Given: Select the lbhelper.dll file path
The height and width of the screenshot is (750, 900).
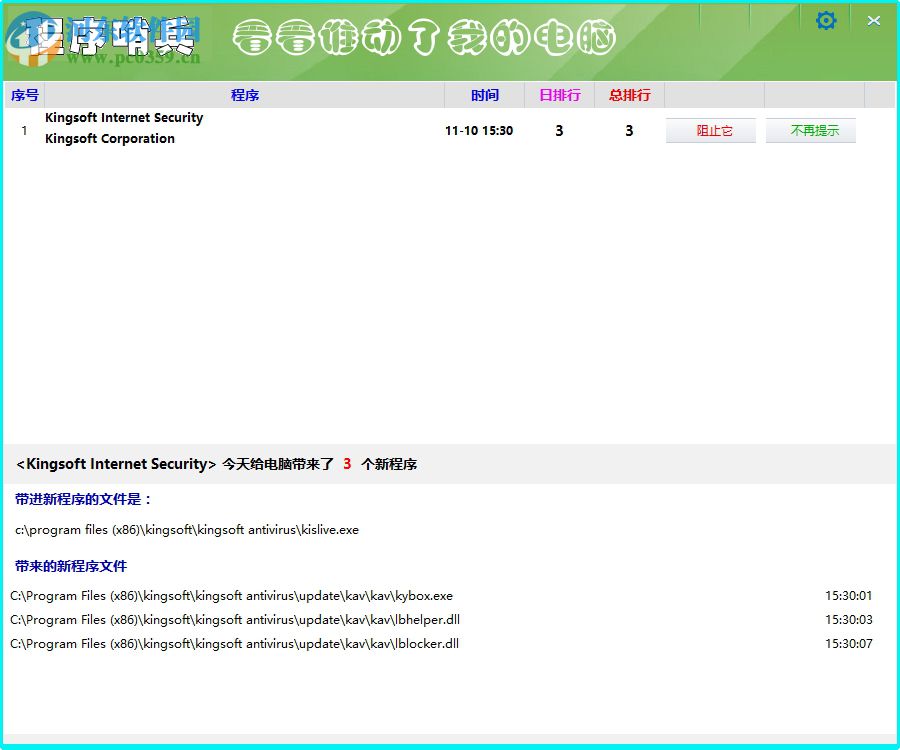Looking at the screenshot, I should click(x=235, y=620).
